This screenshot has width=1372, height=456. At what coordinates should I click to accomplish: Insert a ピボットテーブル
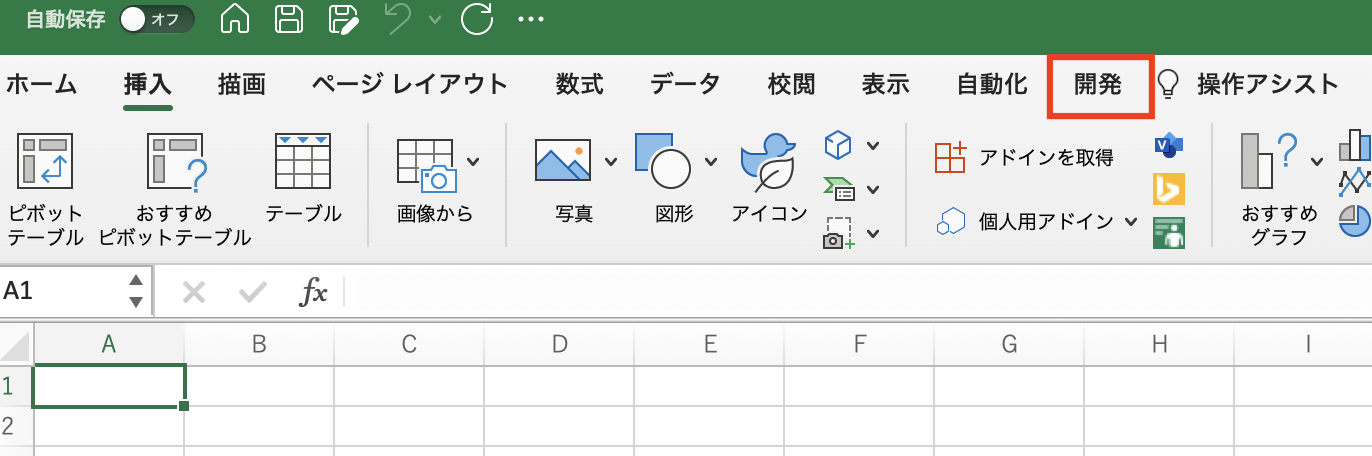(x=45, y=188)
